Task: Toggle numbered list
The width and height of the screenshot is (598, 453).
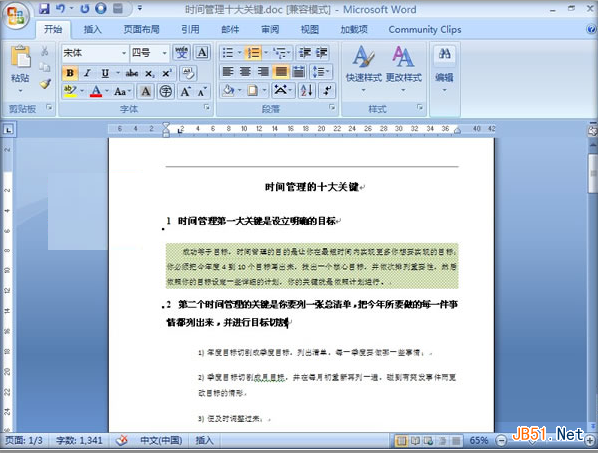Action: [253, 52]
